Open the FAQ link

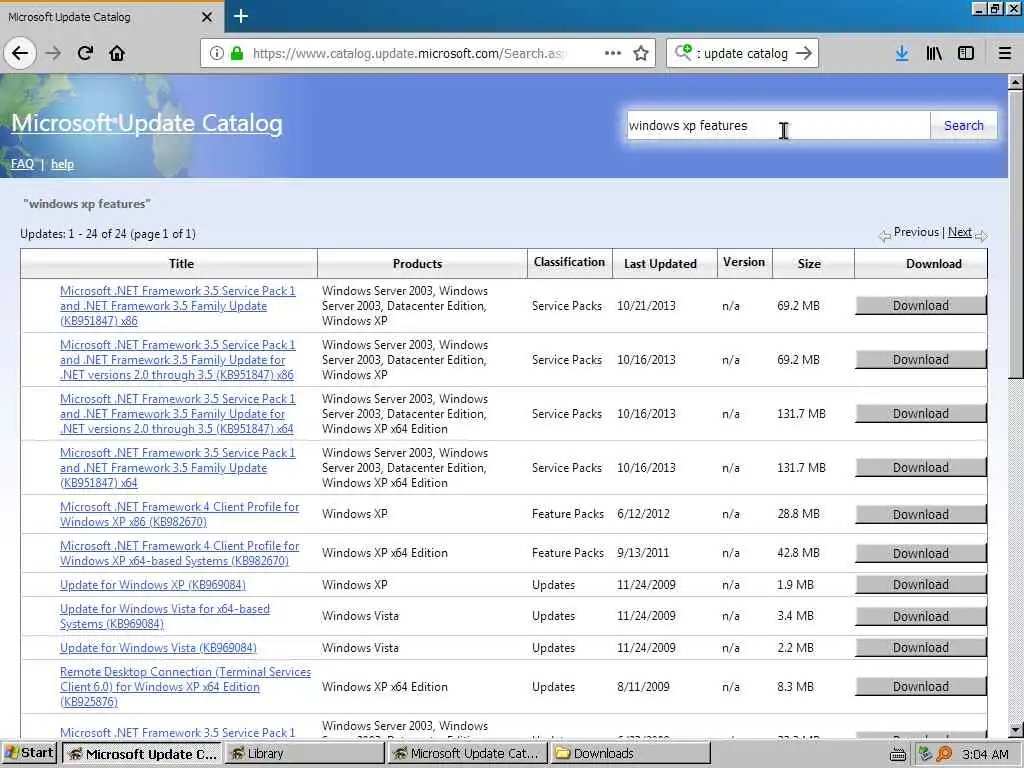[22, 164]
